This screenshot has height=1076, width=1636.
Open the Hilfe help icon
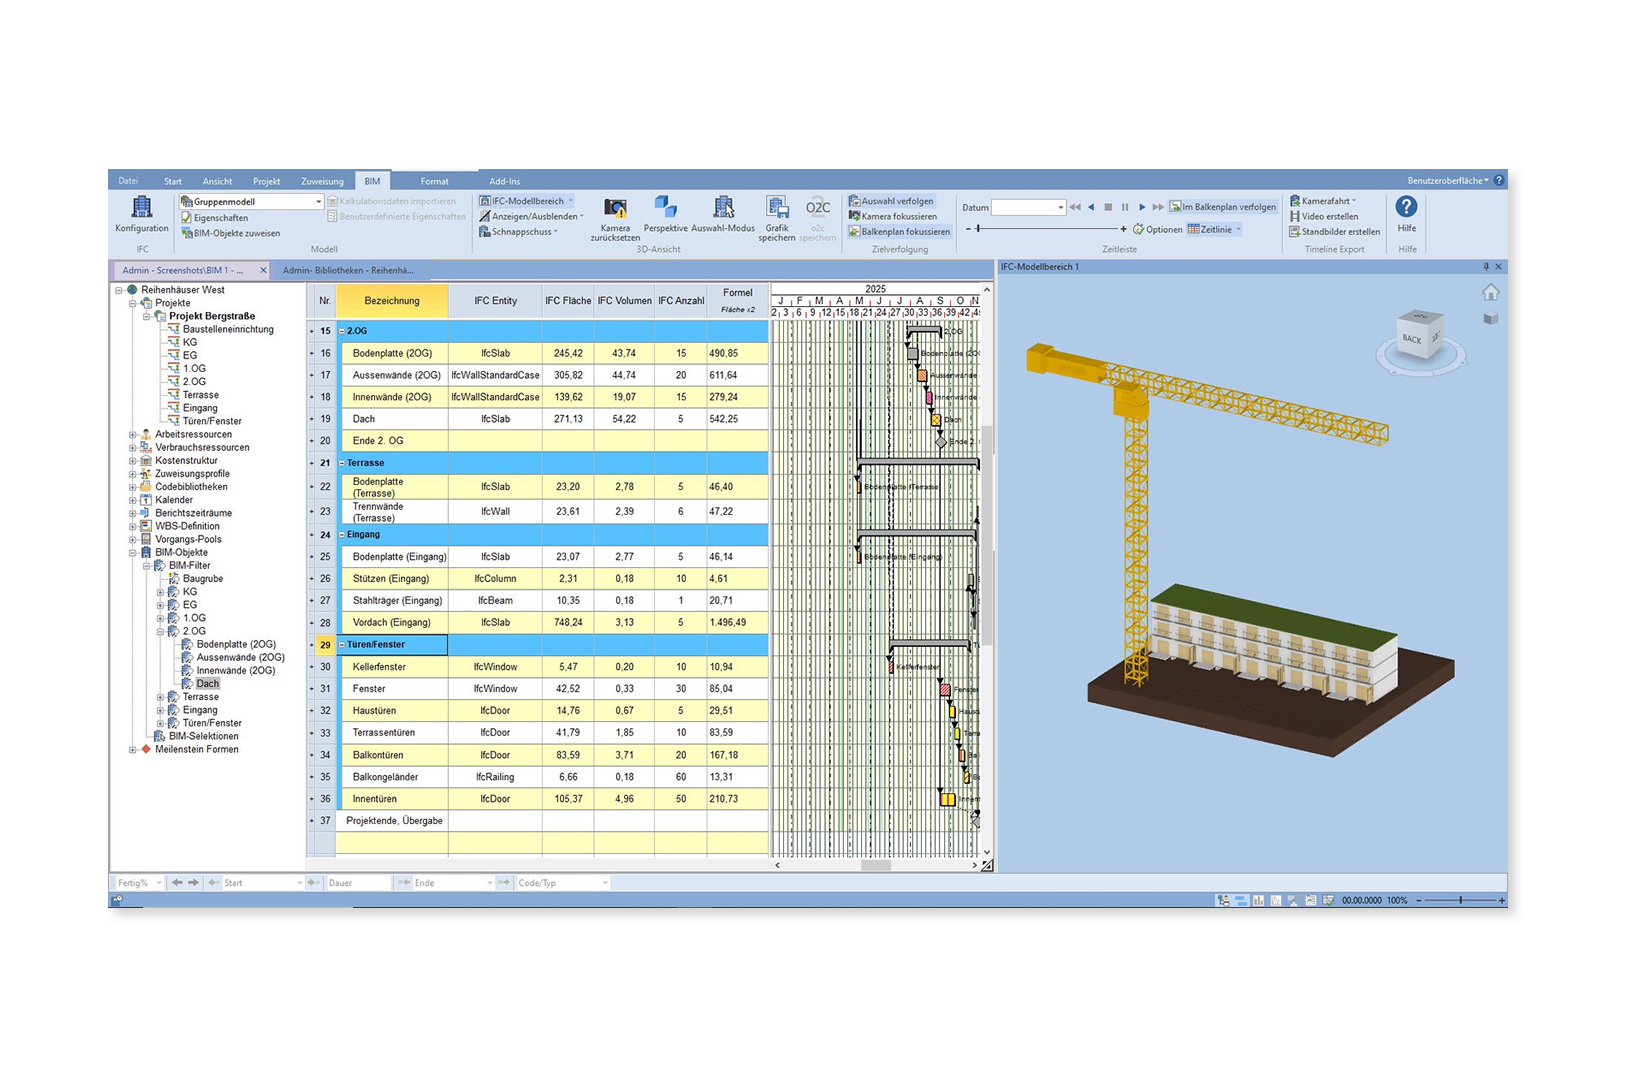(1406, 213)
